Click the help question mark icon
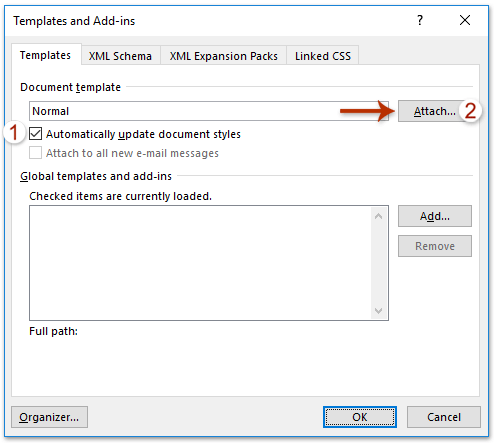The width and height of the screenshot is (498, 447). (420, 20)
